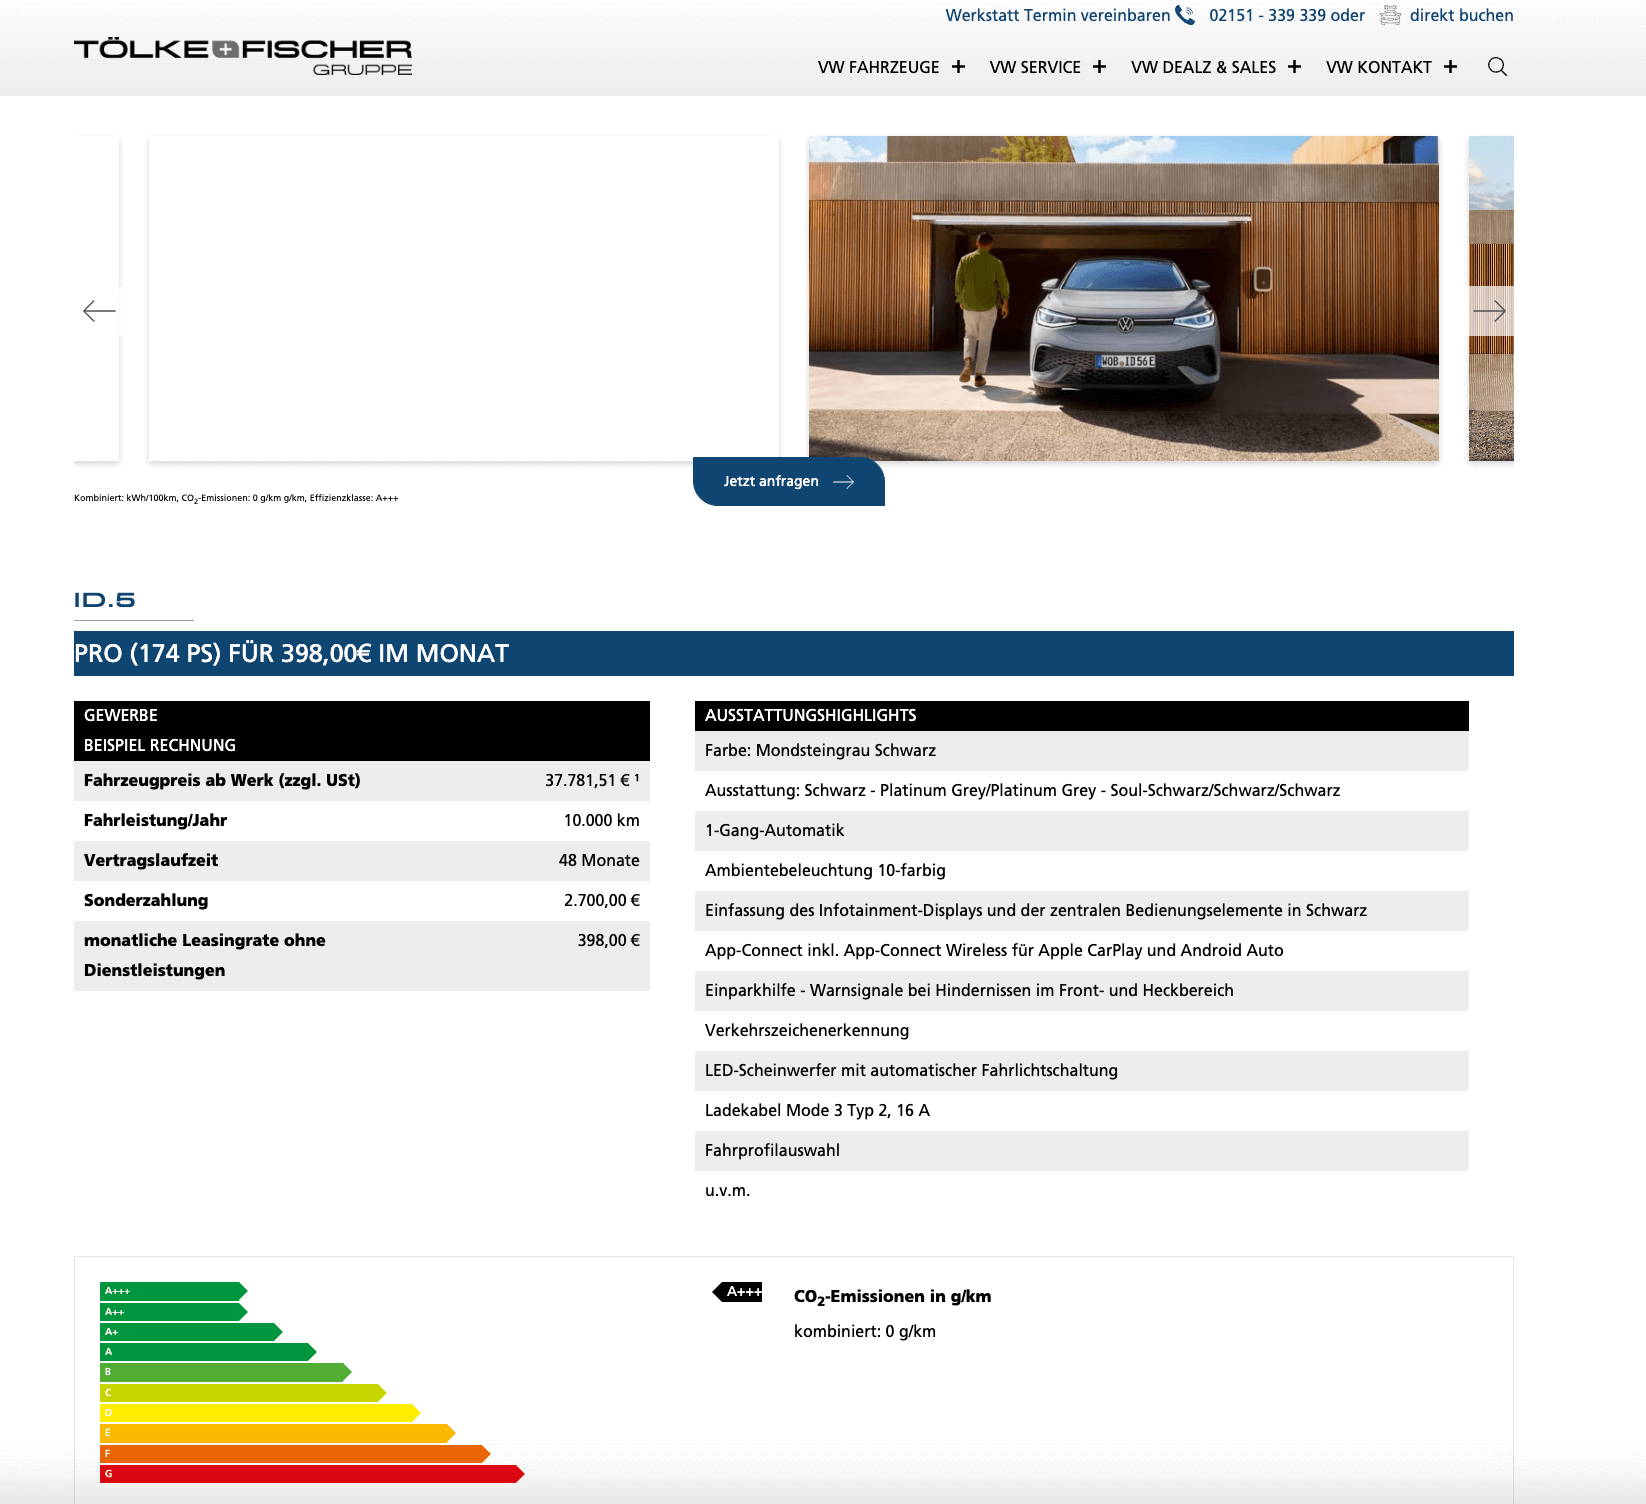The height and width of the screenshot is (1504, 1646).
Task: Click the PRO (174 PS) price banner
Action: point(794,653)
